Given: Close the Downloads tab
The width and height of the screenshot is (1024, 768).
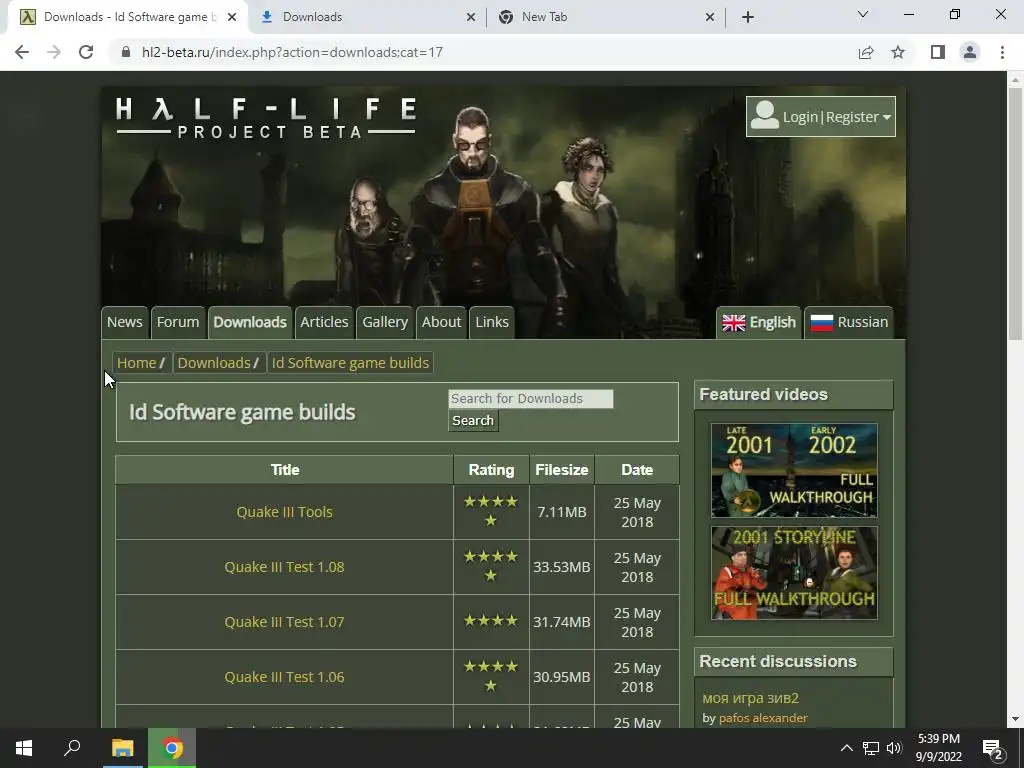Looking at the screenshot, I should click(471, 17).
